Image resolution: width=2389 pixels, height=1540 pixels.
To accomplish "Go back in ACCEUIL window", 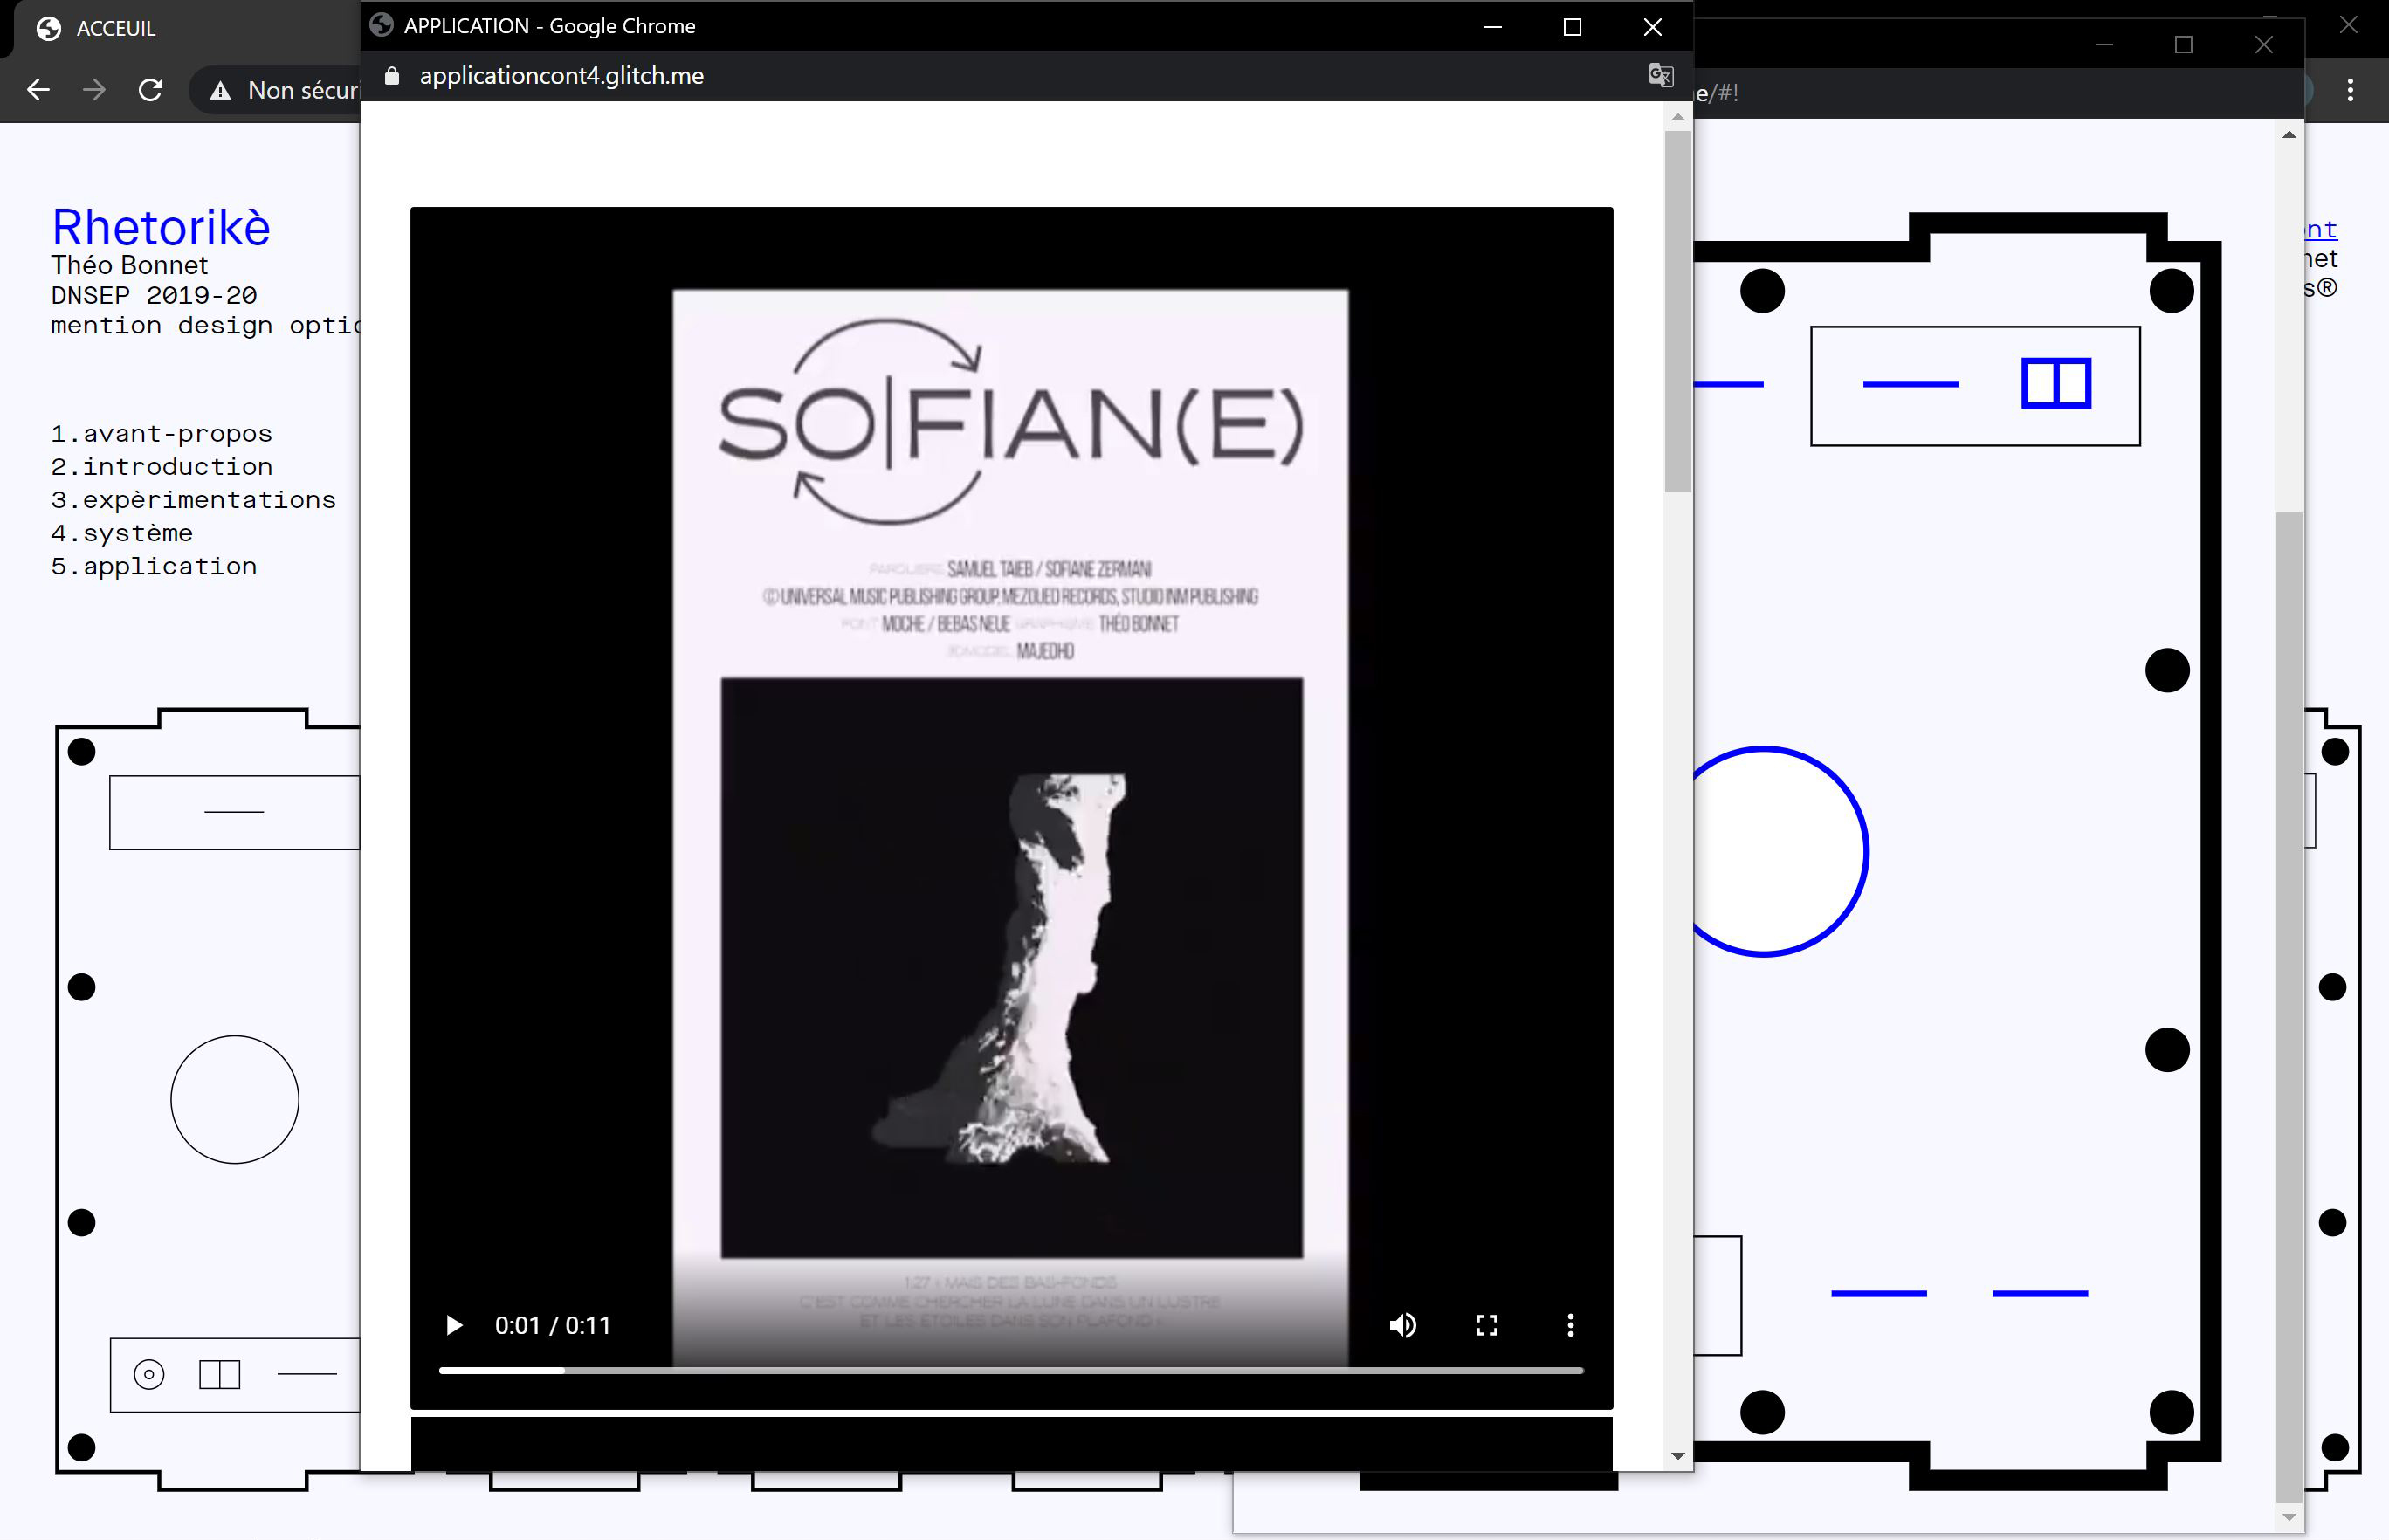I will 38,90.
